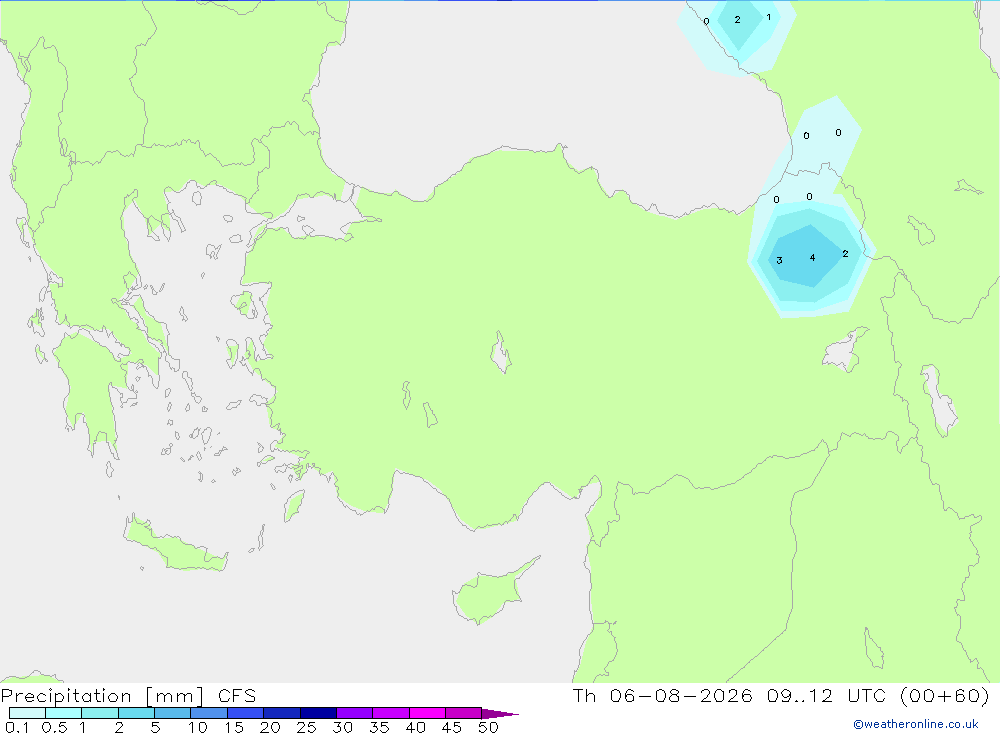1000x733 pixels.
Task: Click the 'CFS' model label
Action: click(x=237, y=696)
